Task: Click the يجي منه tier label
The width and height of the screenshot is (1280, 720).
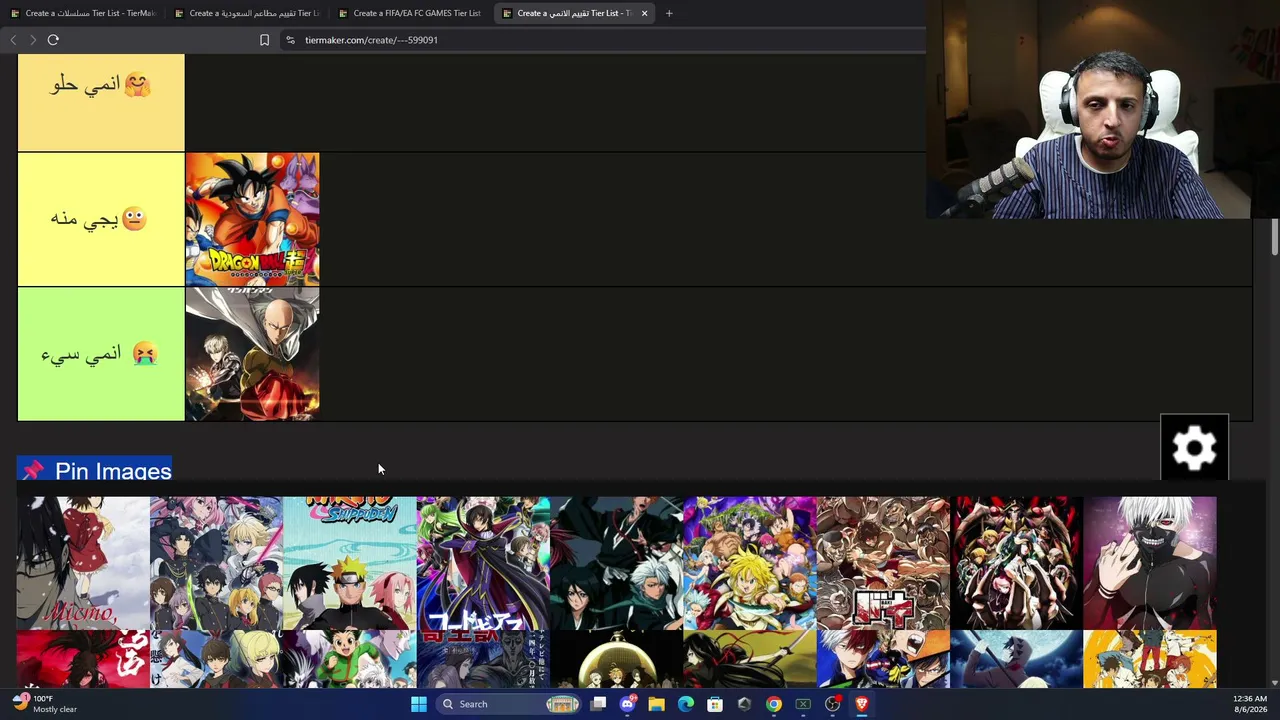Action: (x=101, y=219)
